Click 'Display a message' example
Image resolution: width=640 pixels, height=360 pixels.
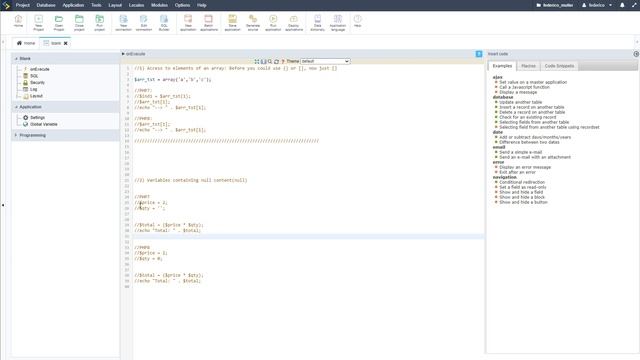(518, 92)
